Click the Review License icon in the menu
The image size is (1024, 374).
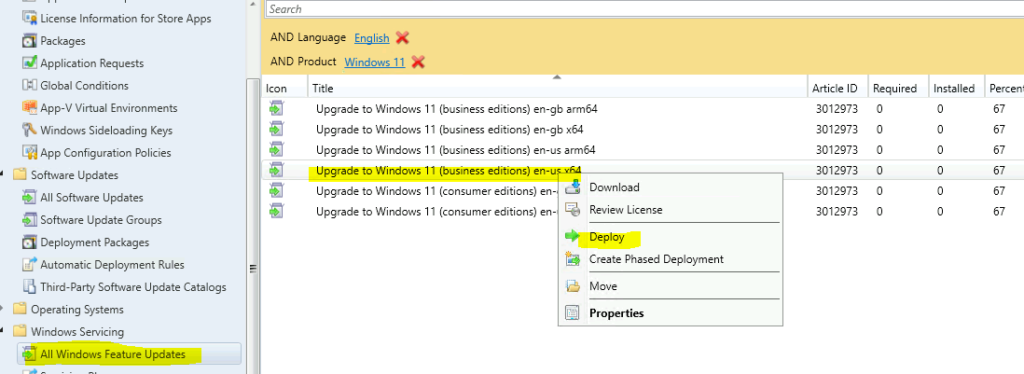[x=573, y=210]
